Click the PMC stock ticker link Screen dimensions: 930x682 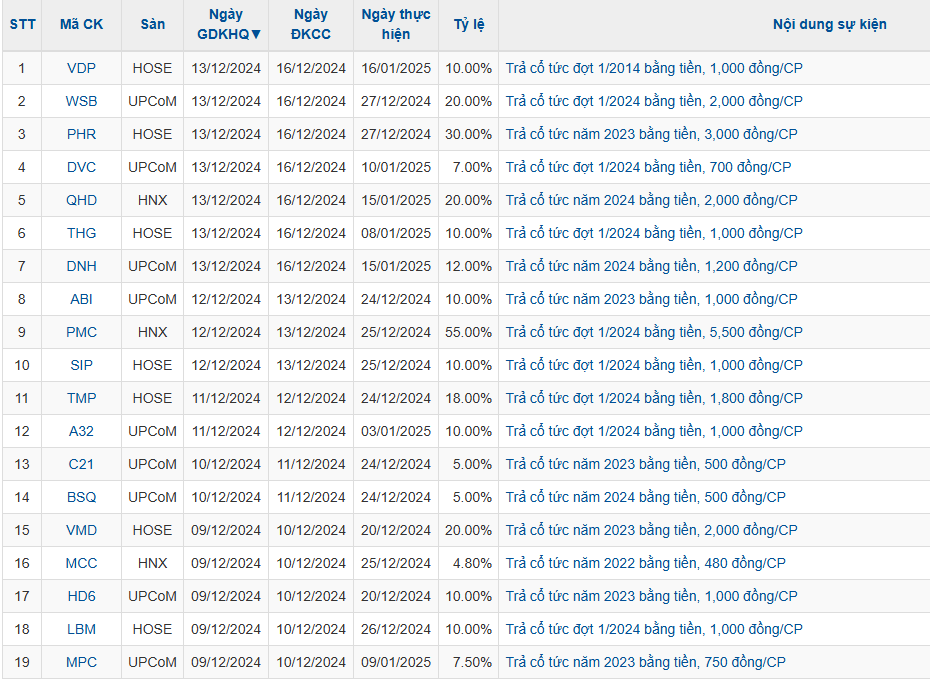point(81,332)
